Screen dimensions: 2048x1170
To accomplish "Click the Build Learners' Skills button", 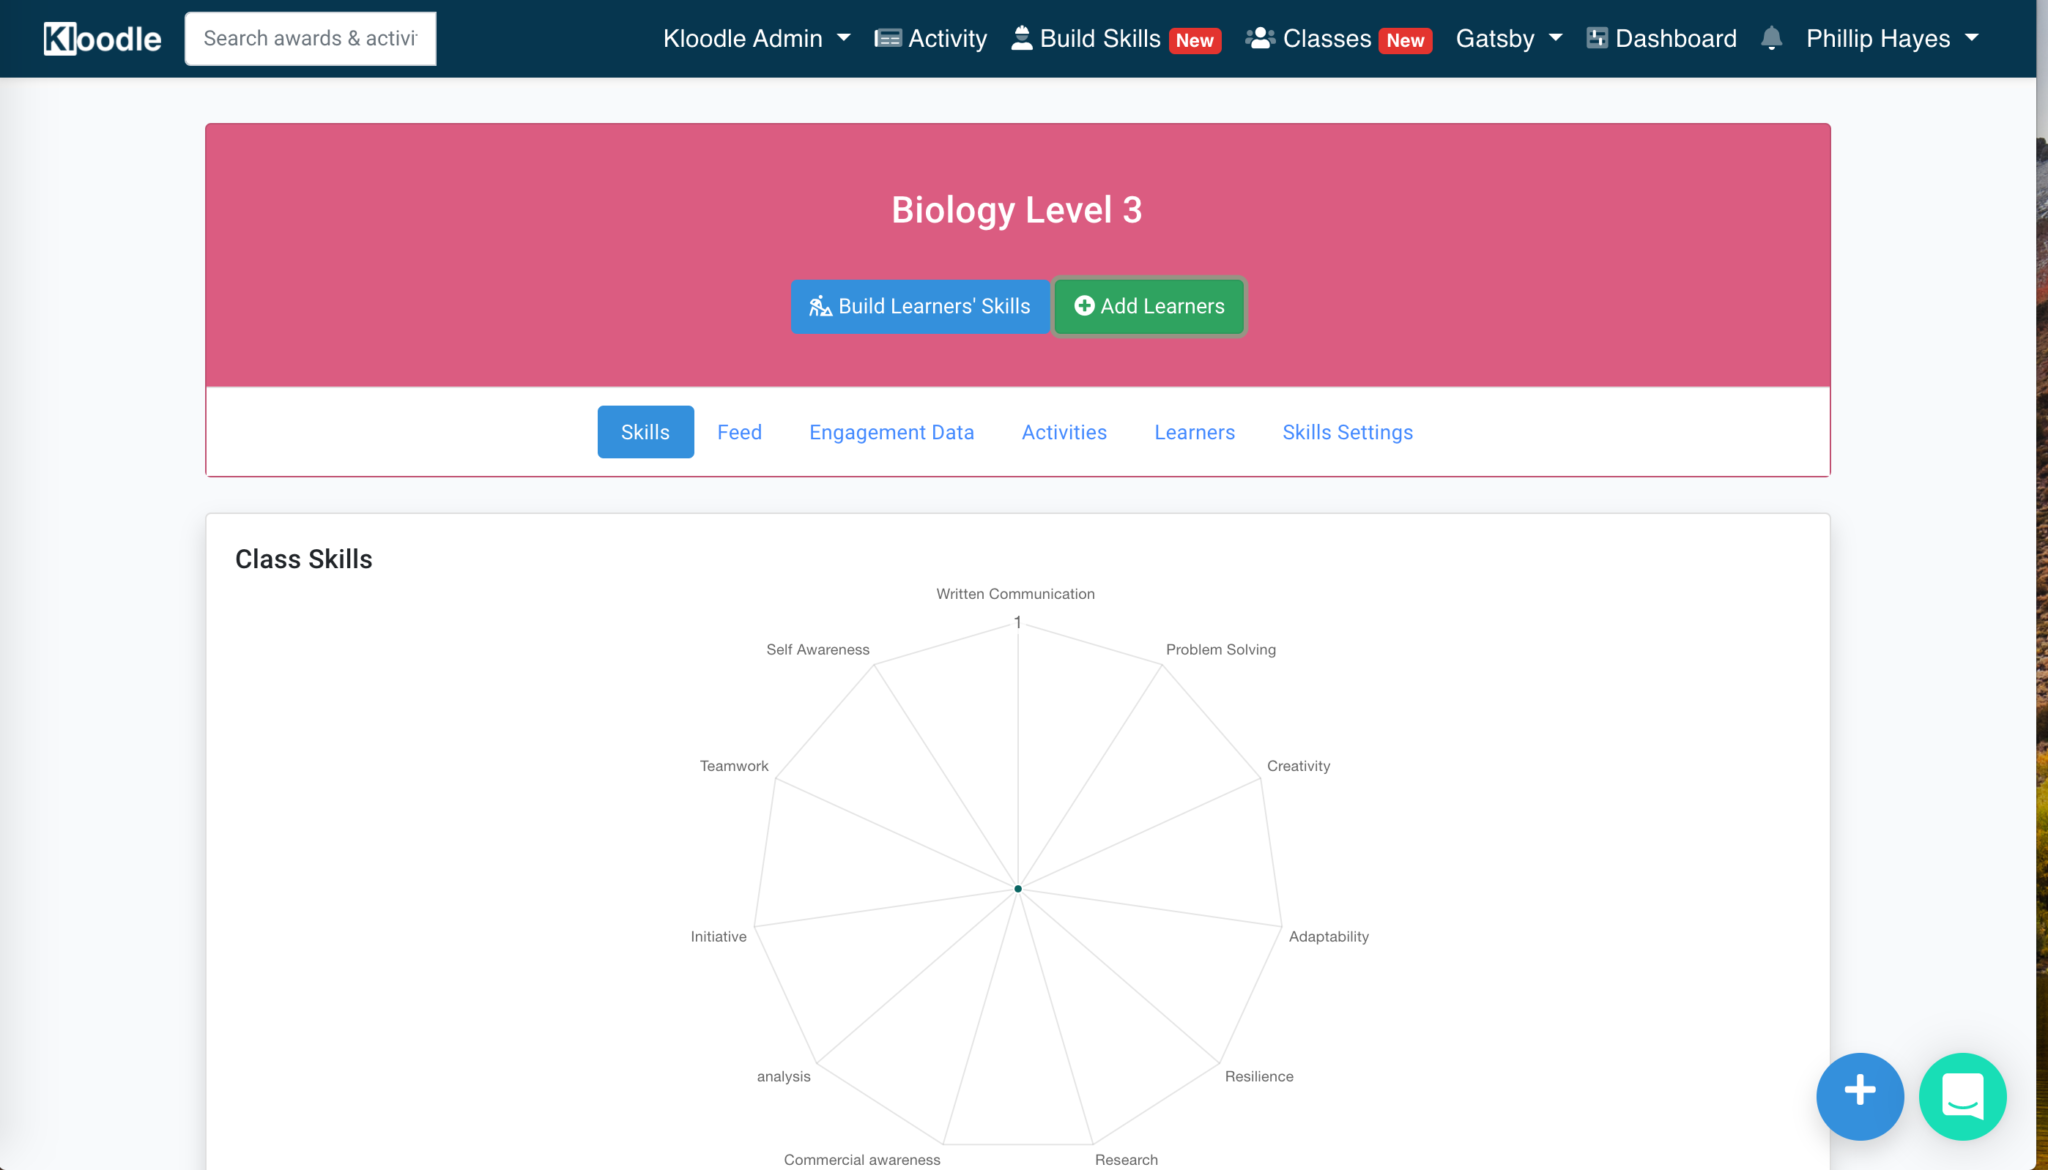I will pyautogui.click(x=919, y=306).
